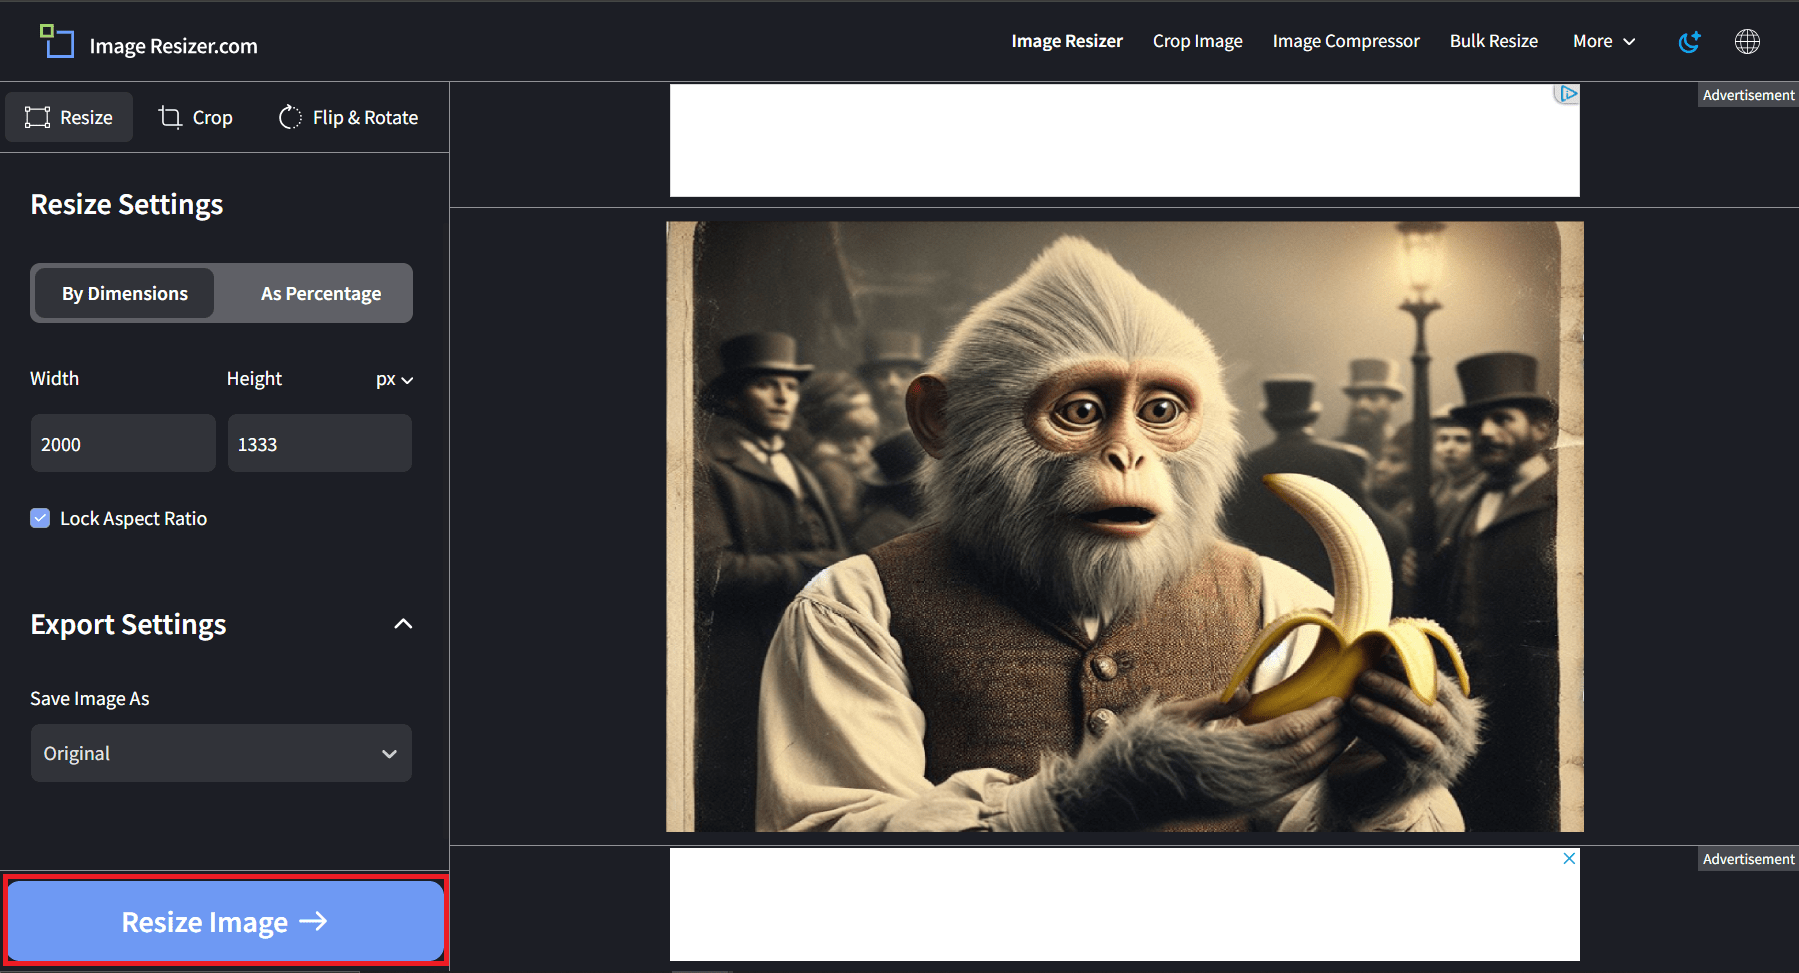The image size is (1799, 973).
Task: Collapse the Export Settings section
Action: click(x=403, y=623)
